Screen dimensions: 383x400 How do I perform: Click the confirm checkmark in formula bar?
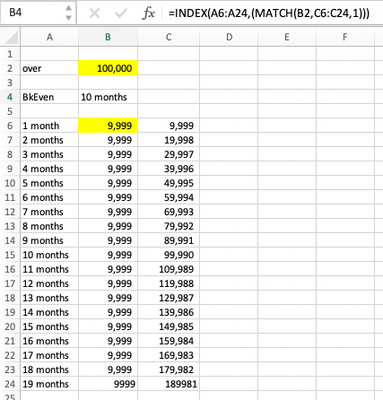click(121, 13)
